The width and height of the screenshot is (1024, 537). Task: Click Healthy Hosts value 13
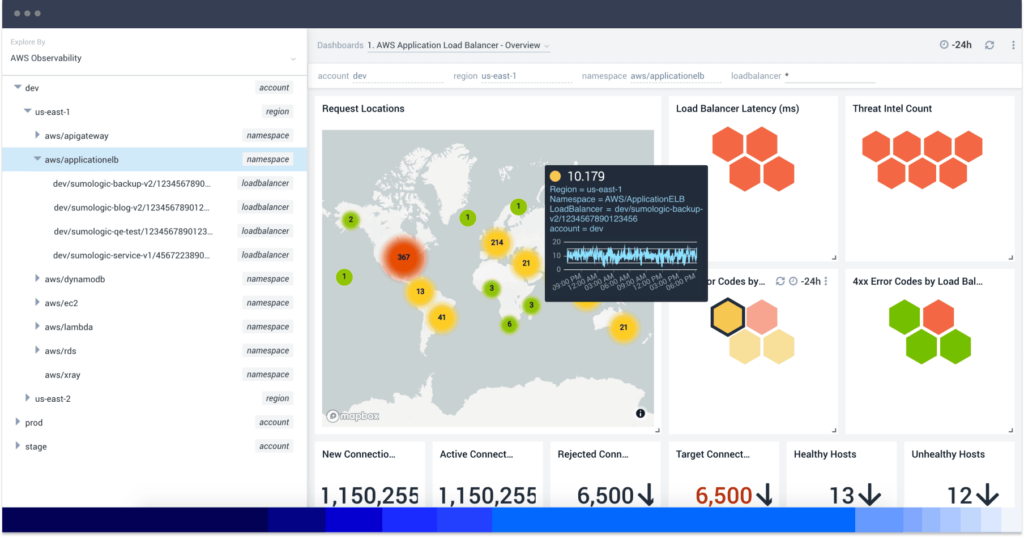click(x=841, y=496)
